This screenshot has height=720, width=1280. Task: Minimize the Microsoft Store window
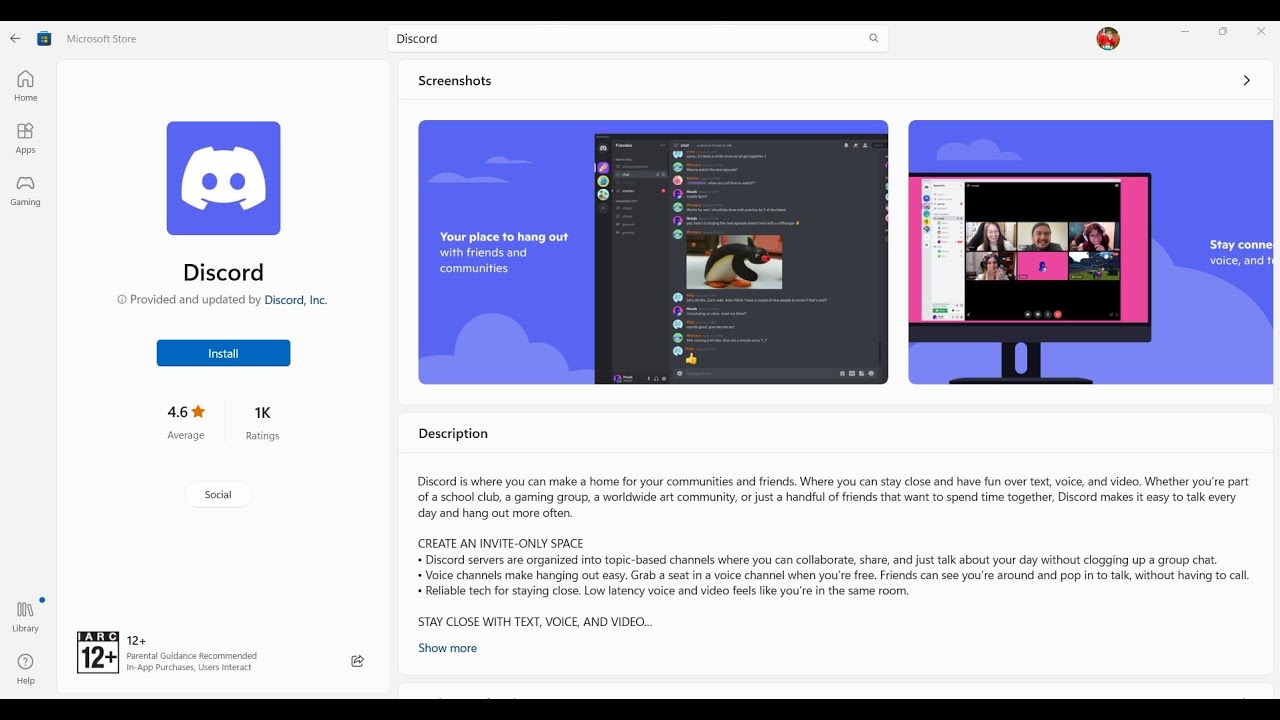point(1185,32)
